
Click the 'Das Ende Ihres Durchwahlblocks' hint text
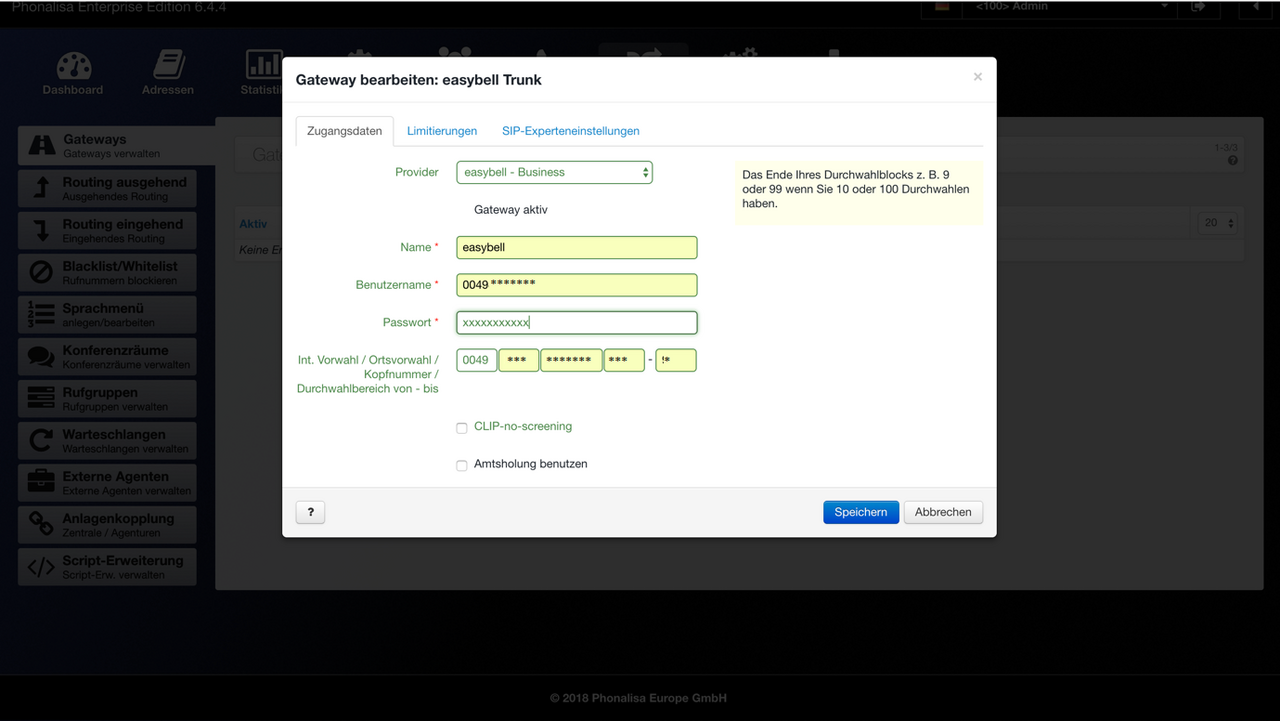(857, 189)
